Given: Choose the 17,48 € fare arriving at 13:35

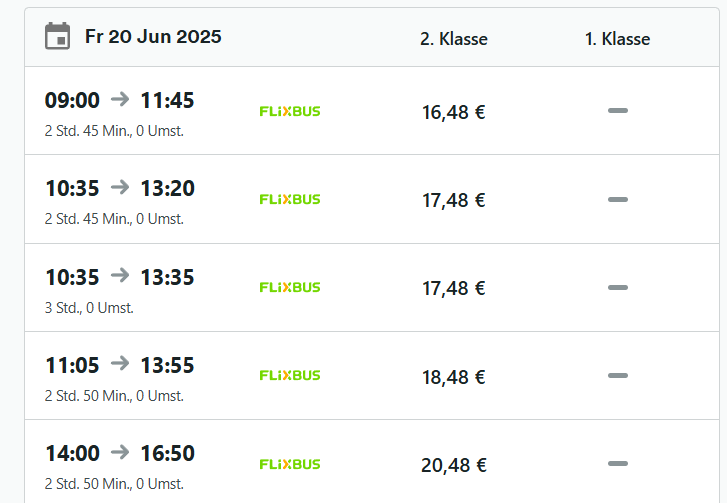Looking at the screenshot, I should (453, 288).
